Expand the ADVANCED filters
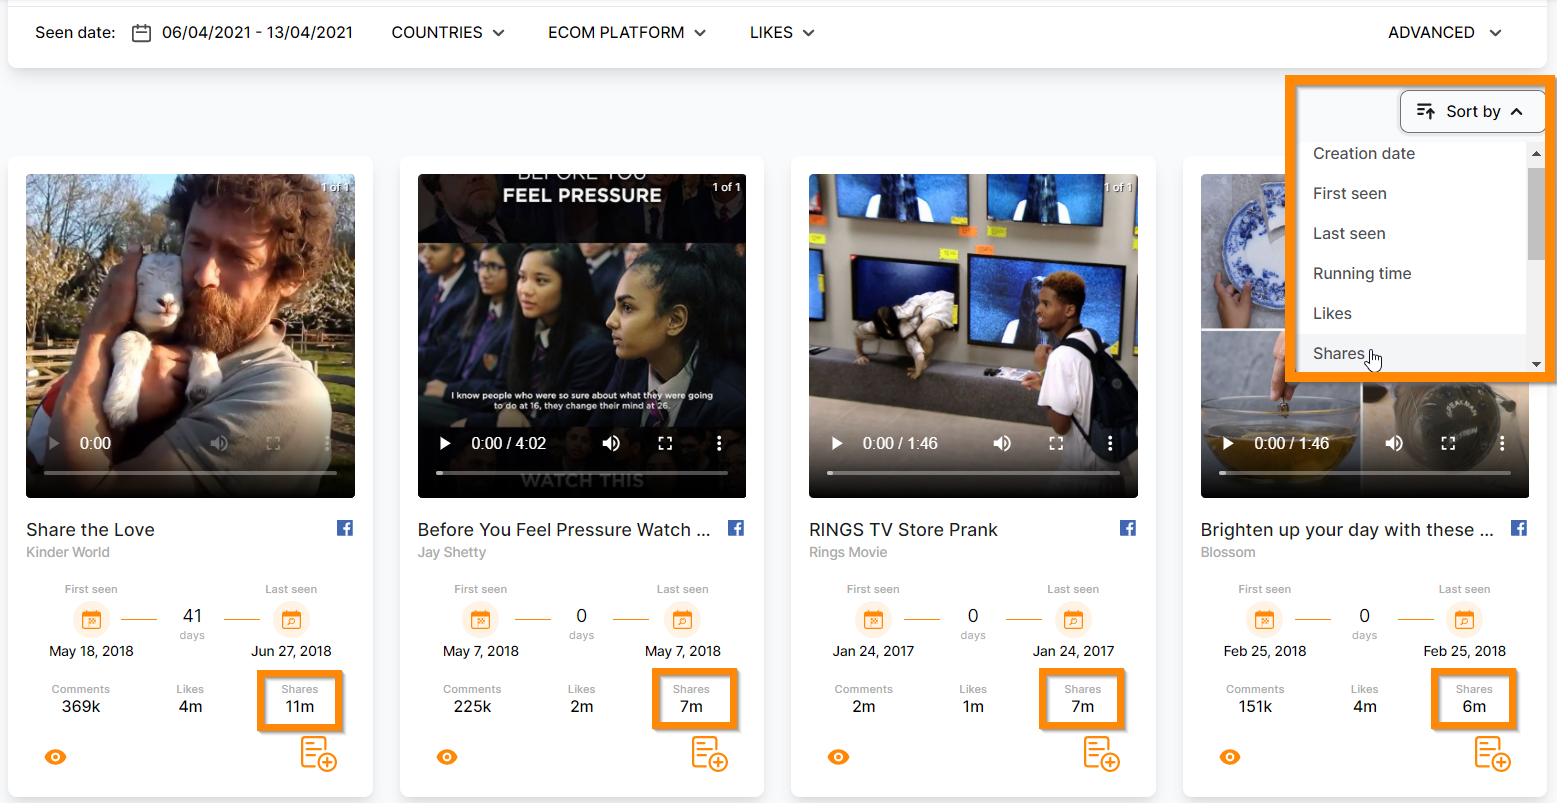1557x803 pixels. (x=1445, y=33)
